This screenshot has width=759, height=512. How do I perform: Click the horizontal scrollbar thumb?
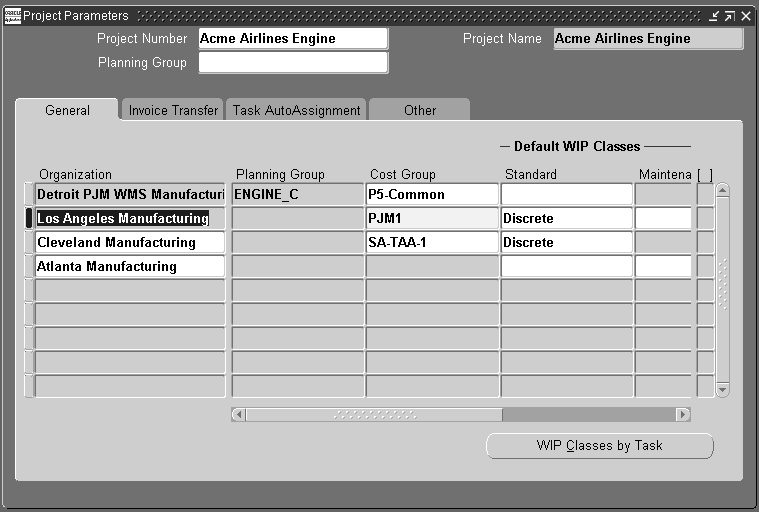pos(374,414)
